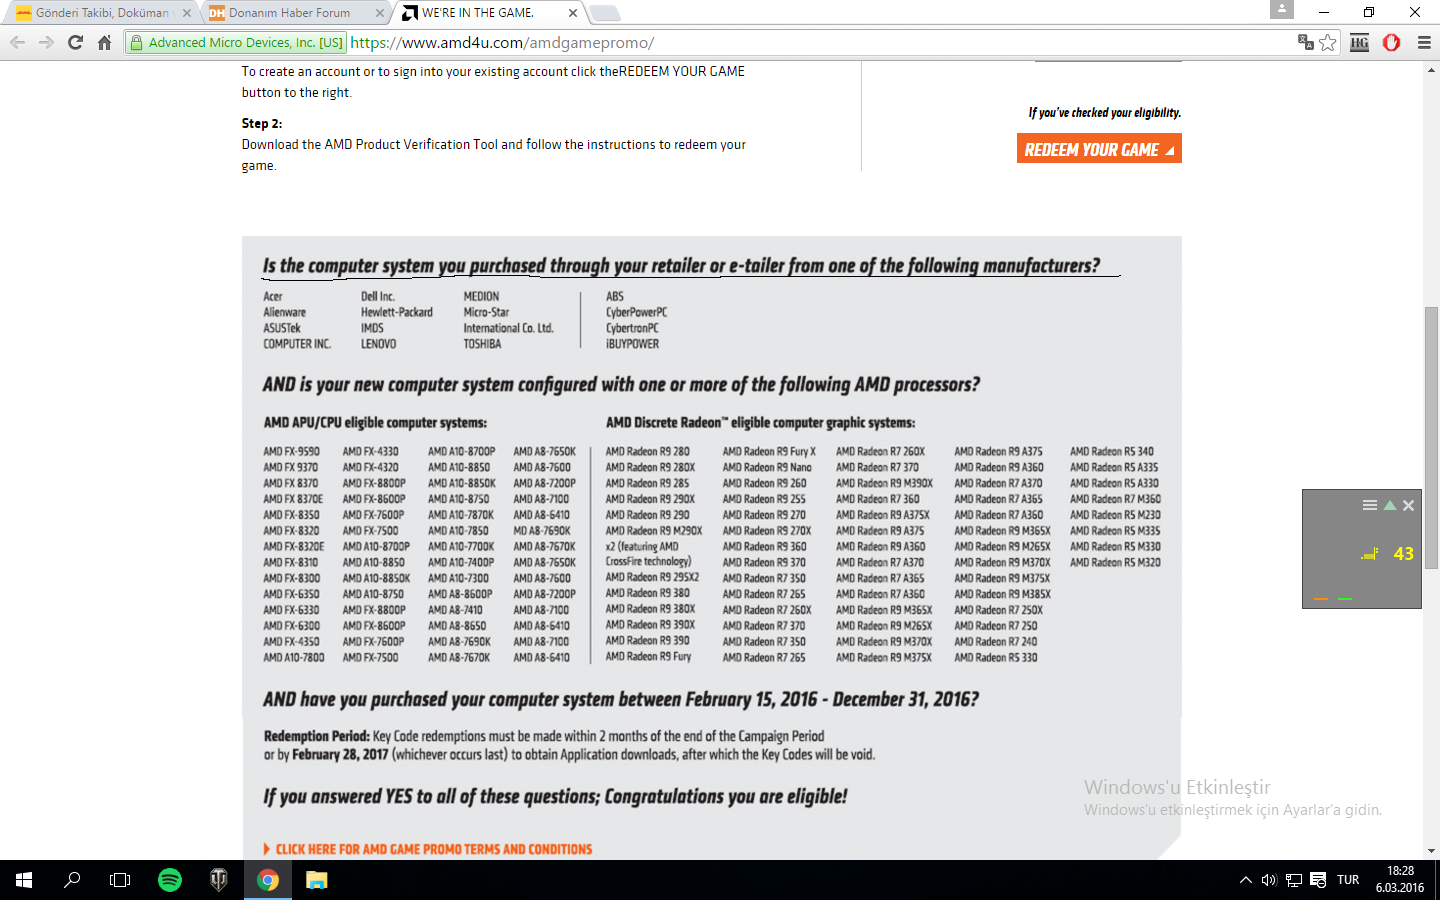Viewport: 1440px width, 900px height.
Task: Open the browser home page
Action: pos(104,42)
